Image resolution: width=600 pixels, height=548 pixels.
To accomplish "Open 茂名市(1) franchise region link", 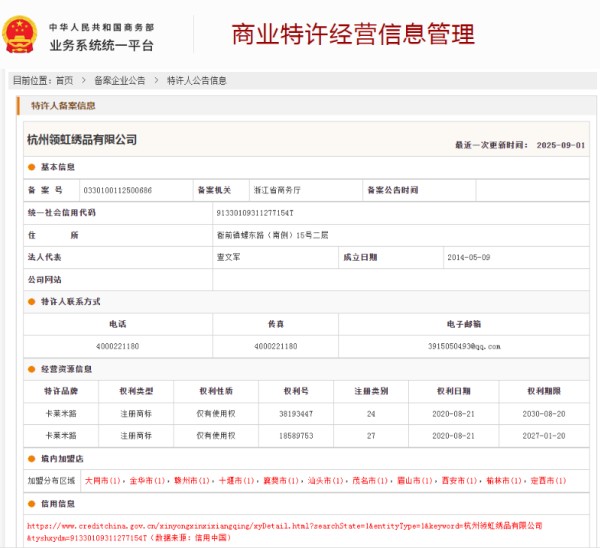I will click(370, 481).
